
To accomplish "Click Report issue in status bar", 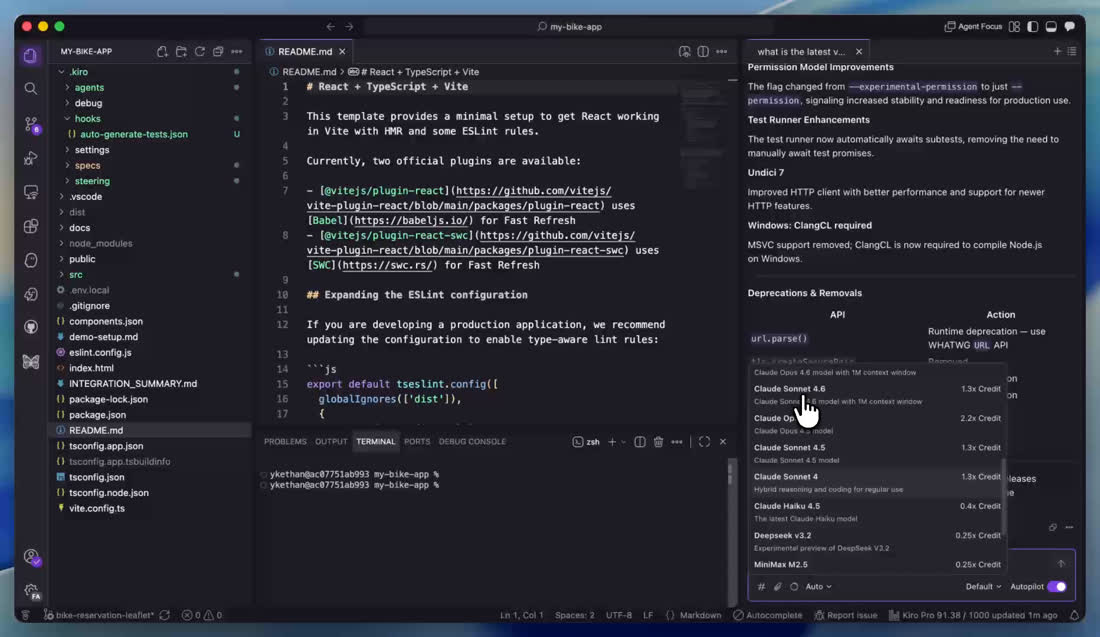I will pos(845,615).
